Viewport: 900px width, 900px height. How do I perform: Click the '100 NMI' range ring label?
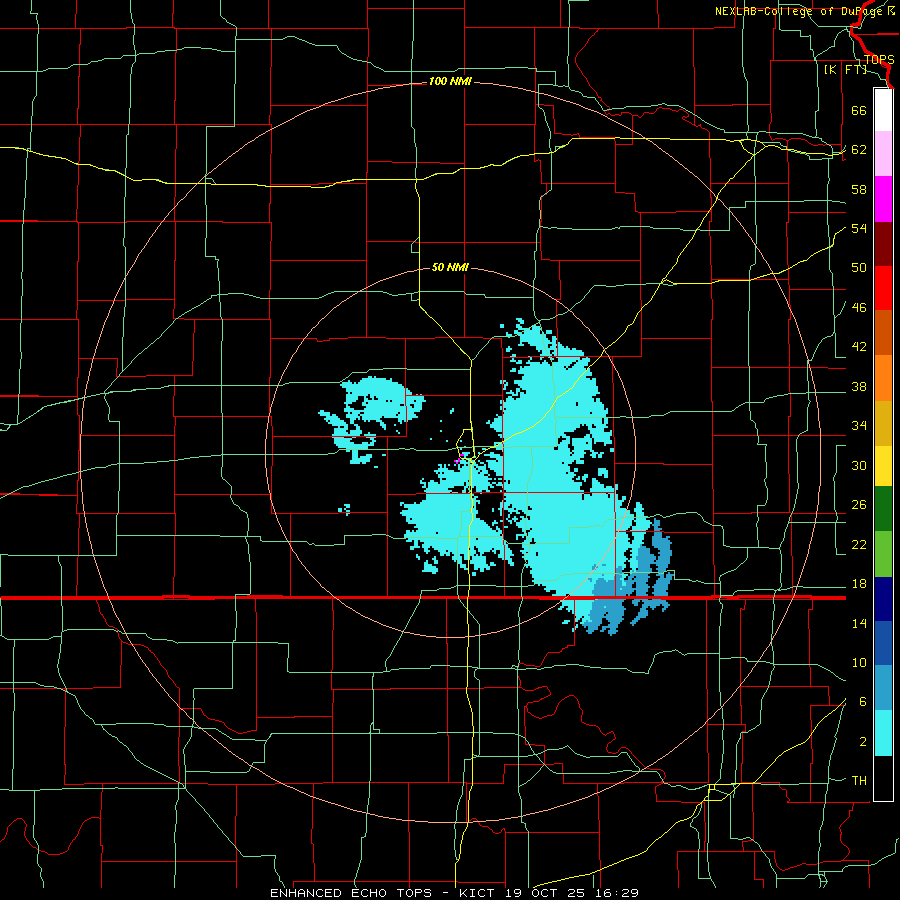click(450, 82)
